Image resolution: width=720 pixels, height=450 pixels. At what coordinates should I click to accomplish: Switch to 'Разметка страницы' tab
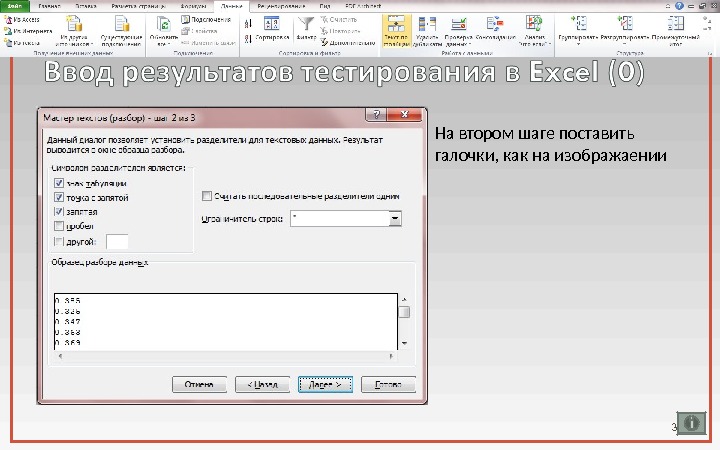point(138,6)
